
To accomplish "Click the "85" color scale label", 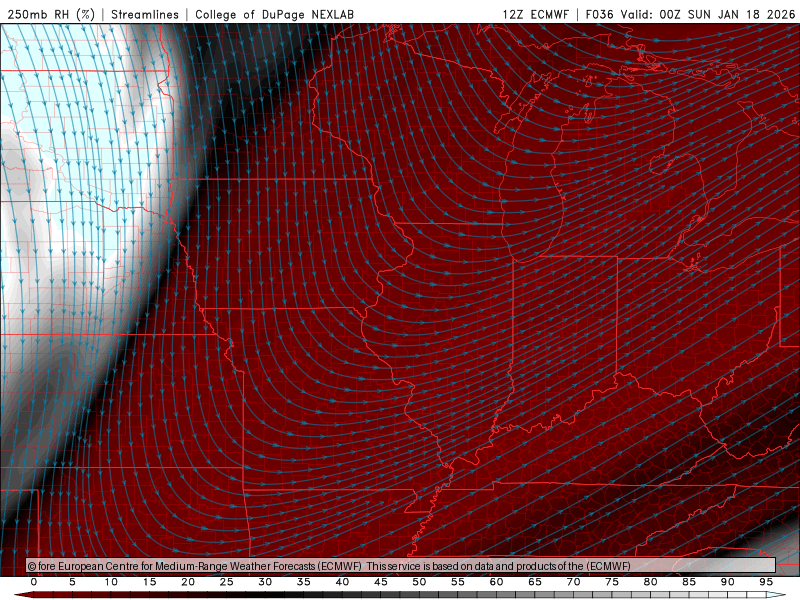I will pyautogui.click(x=689, y=582).
